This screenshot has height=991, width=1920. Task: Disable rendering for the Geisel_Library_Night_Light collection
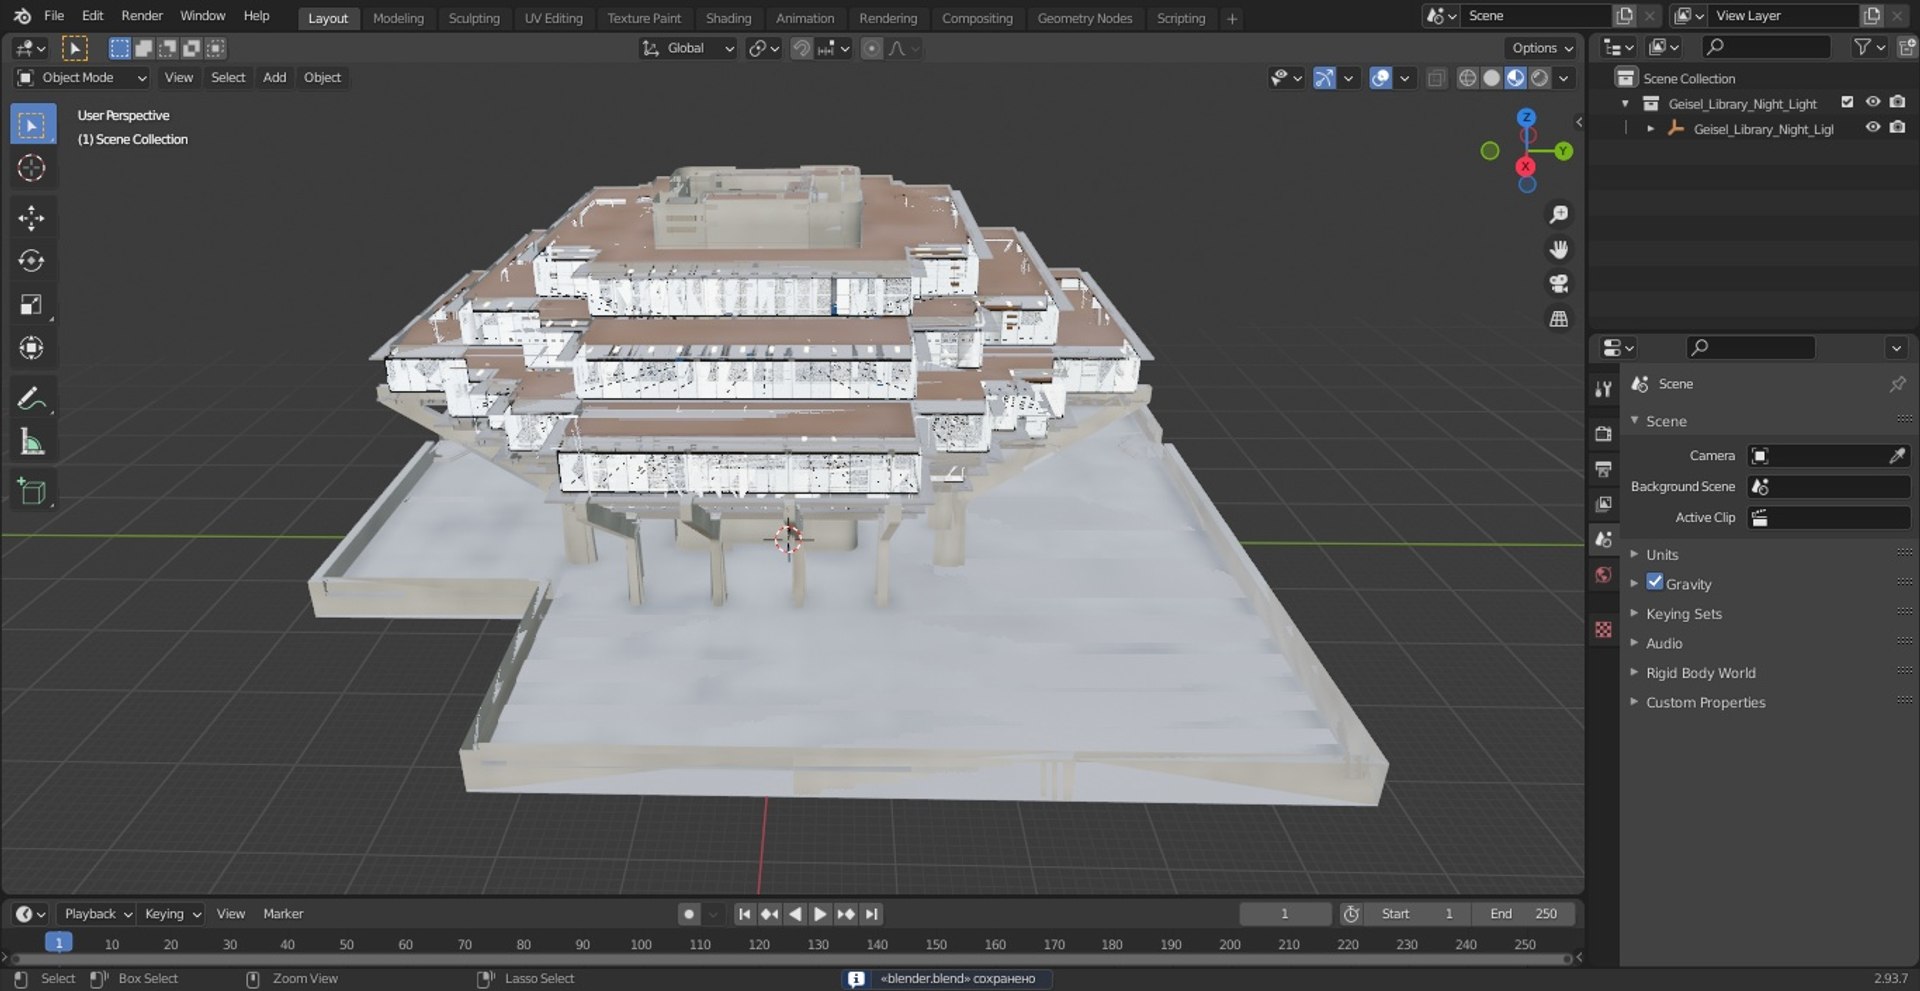(x=1898, y=102)
